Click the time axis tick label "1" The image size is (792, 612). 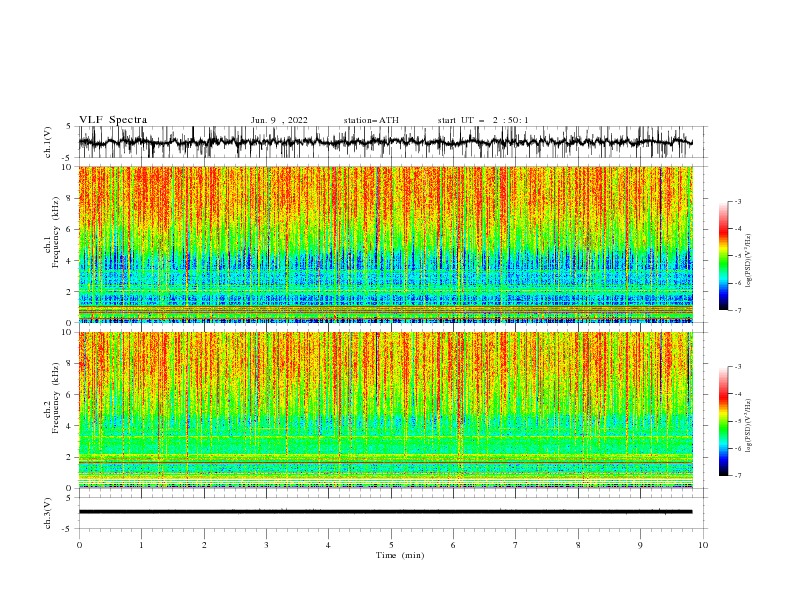click(x=141, y=545)
